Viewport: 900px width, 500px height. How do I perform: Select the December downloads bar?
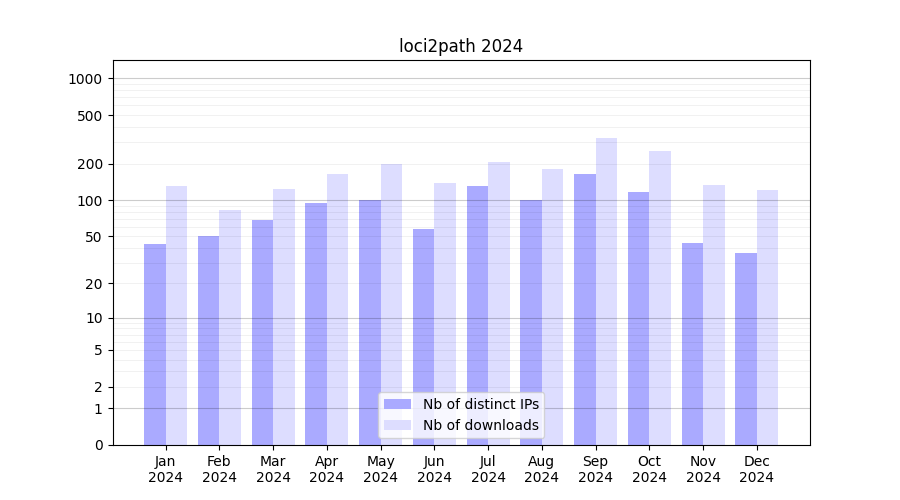[767, 318]
